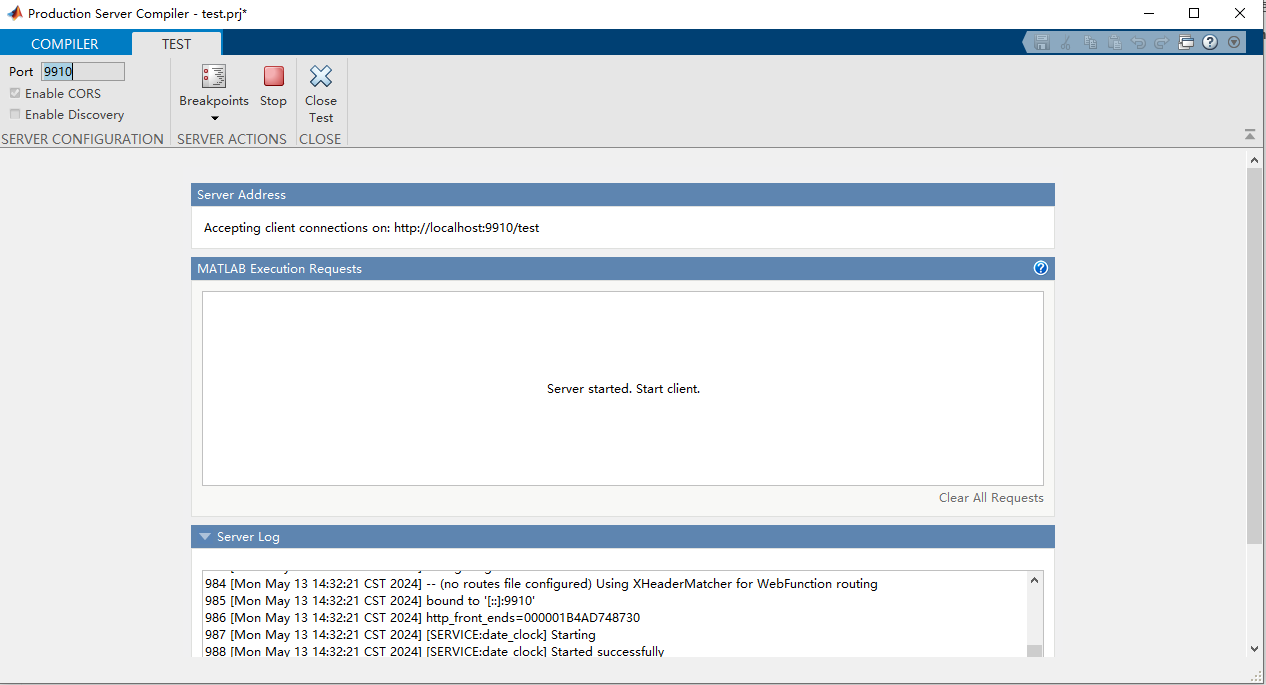Collapse the Server Log section
Viewport: 1266px width, 685px height.
coord(205,537)
